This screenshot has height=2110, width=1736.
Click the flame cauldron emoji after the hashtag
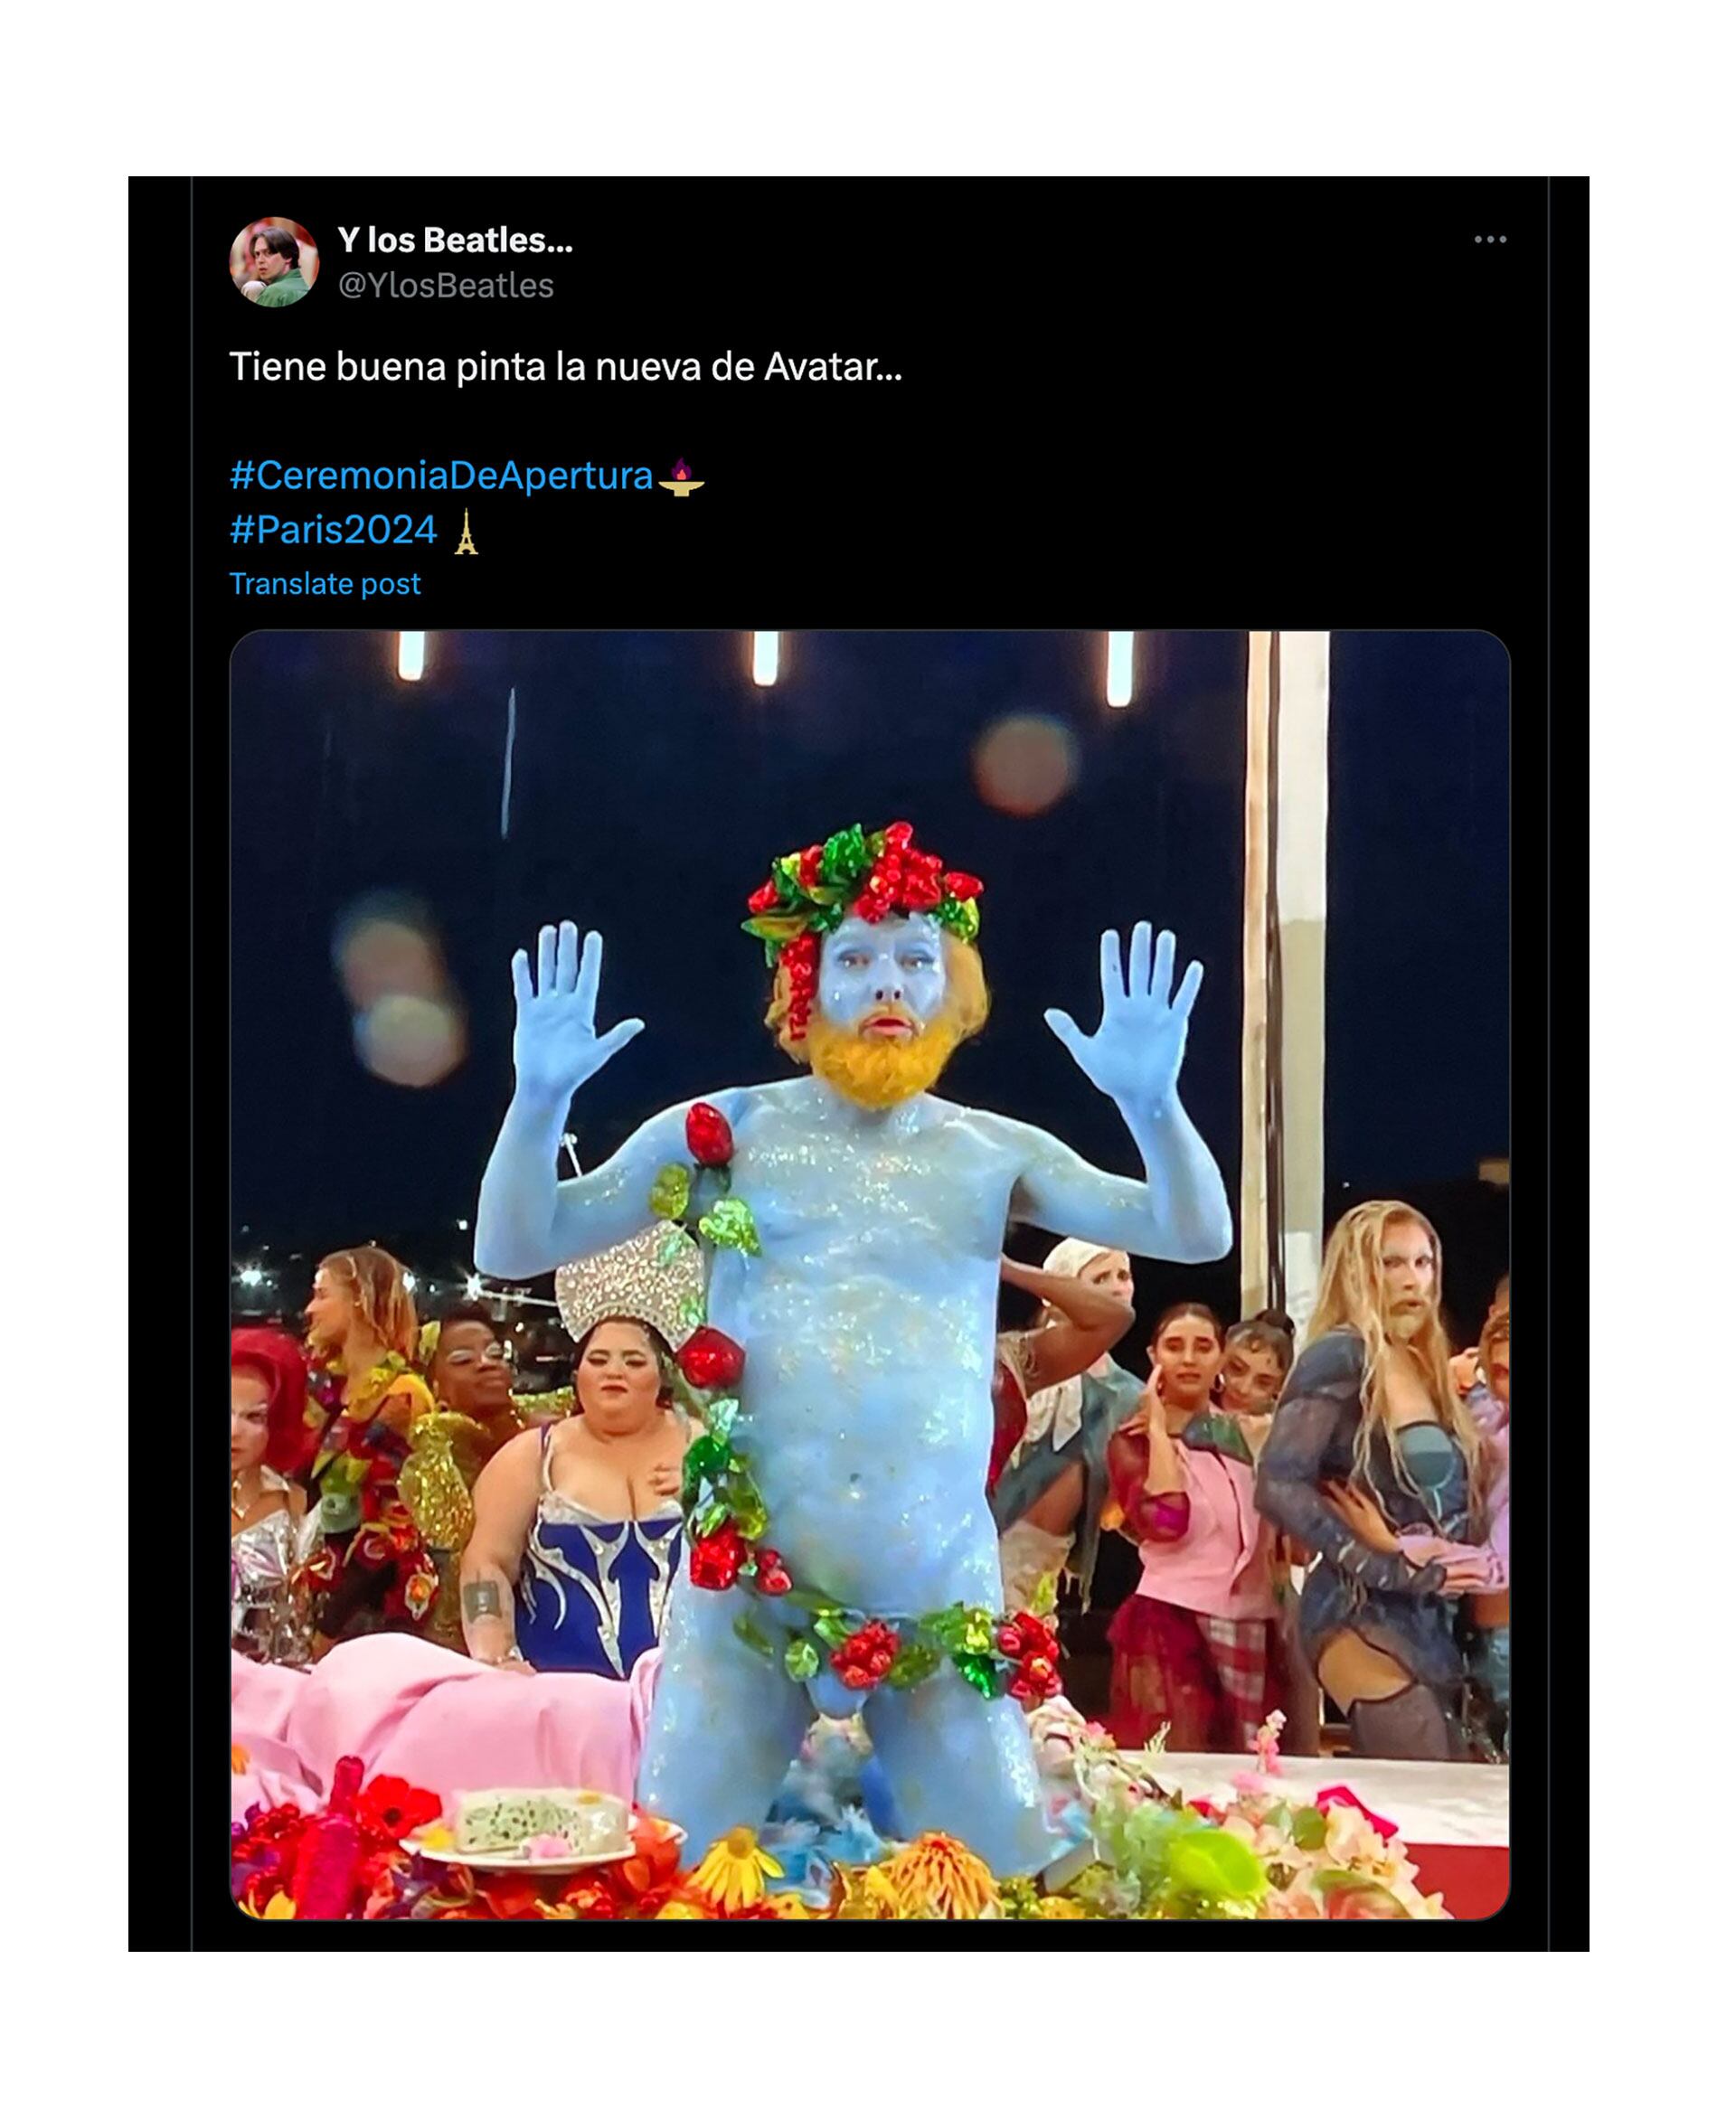click(681, 477)
